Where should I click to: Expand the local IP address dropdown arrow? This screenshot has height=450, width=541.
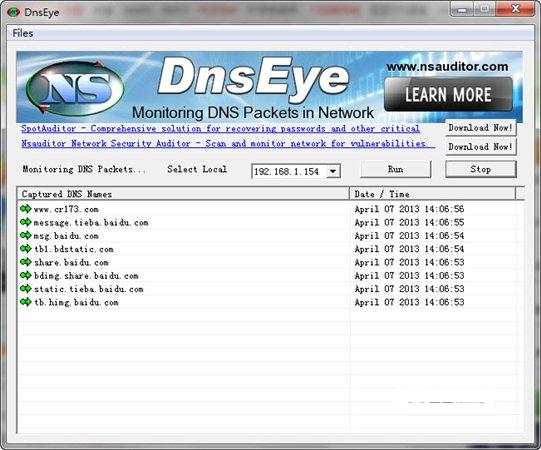333,171
